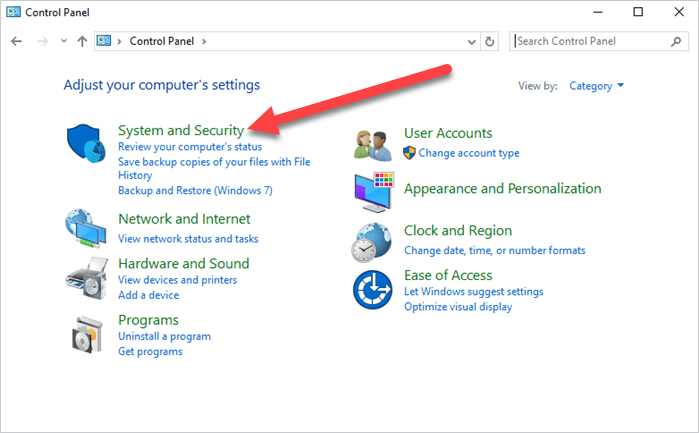This screenshot has height=433, width=699.
Task: Expand the address bar history dropdown
Action: tap(472, 42)
